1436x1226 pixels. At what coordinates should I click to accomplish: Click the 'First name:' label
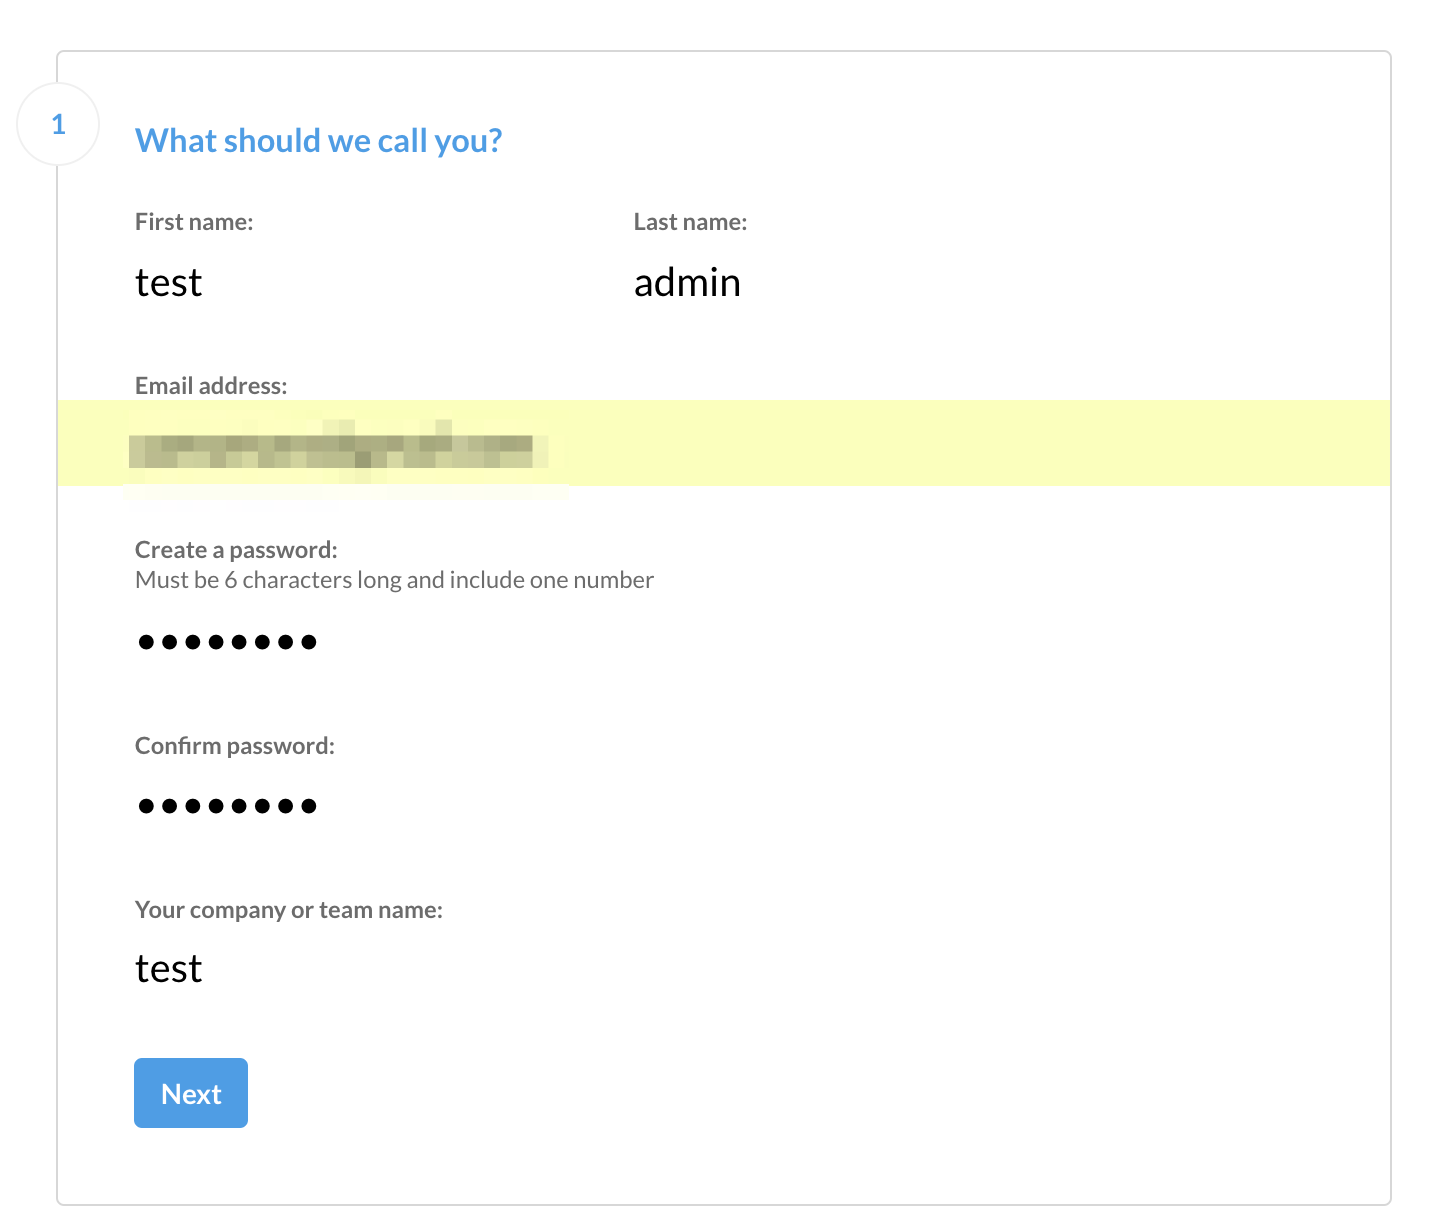point(194,222)
